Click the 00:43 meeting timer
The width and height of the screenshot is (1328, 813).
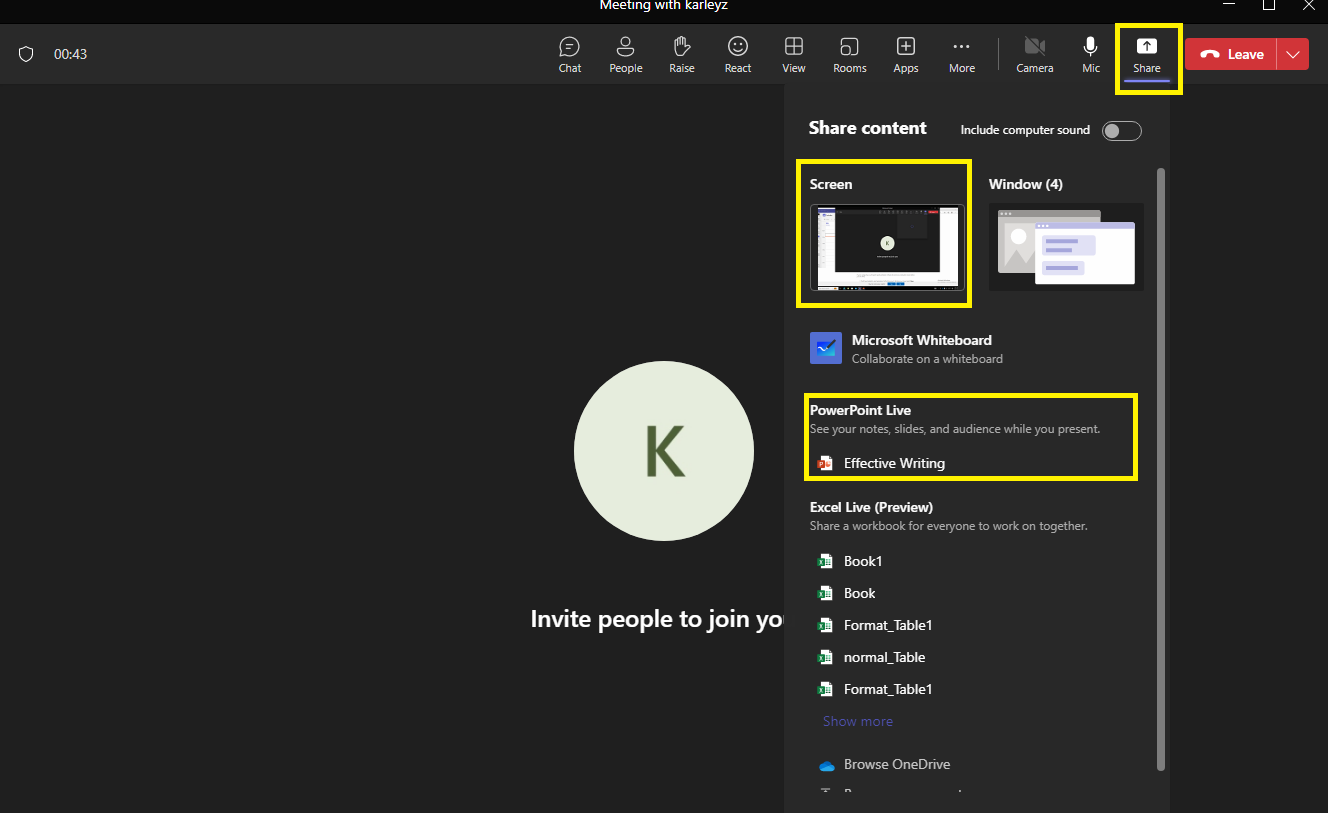coord(70,54)
